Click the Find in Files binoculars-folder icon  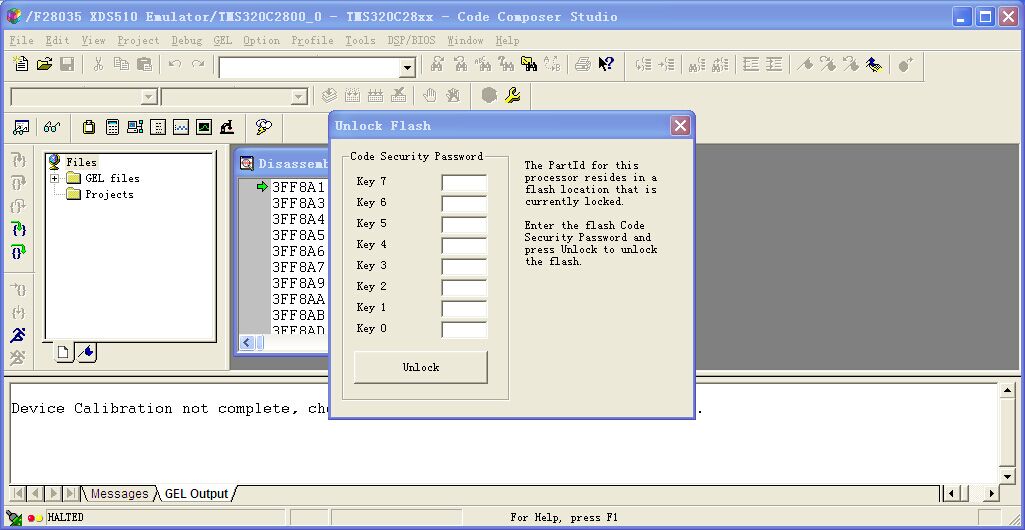[529, 64]
